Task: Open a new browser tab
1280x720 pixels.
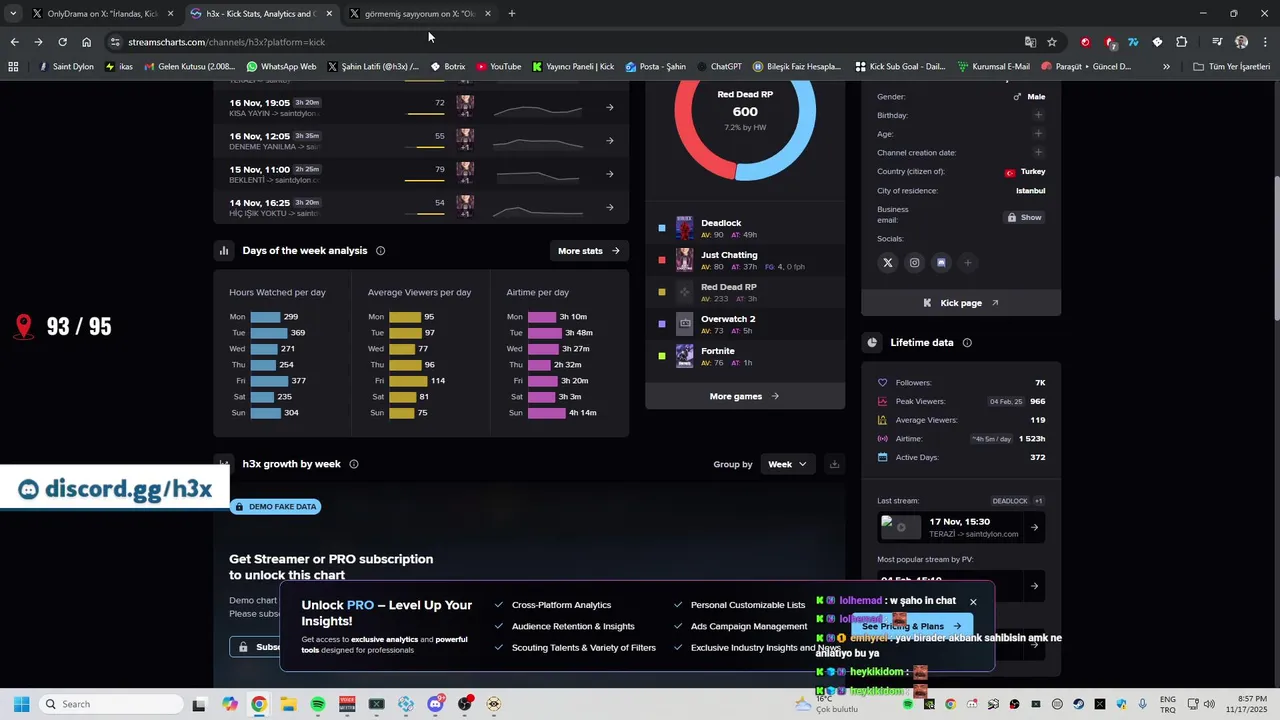Action: coord(512,14)
